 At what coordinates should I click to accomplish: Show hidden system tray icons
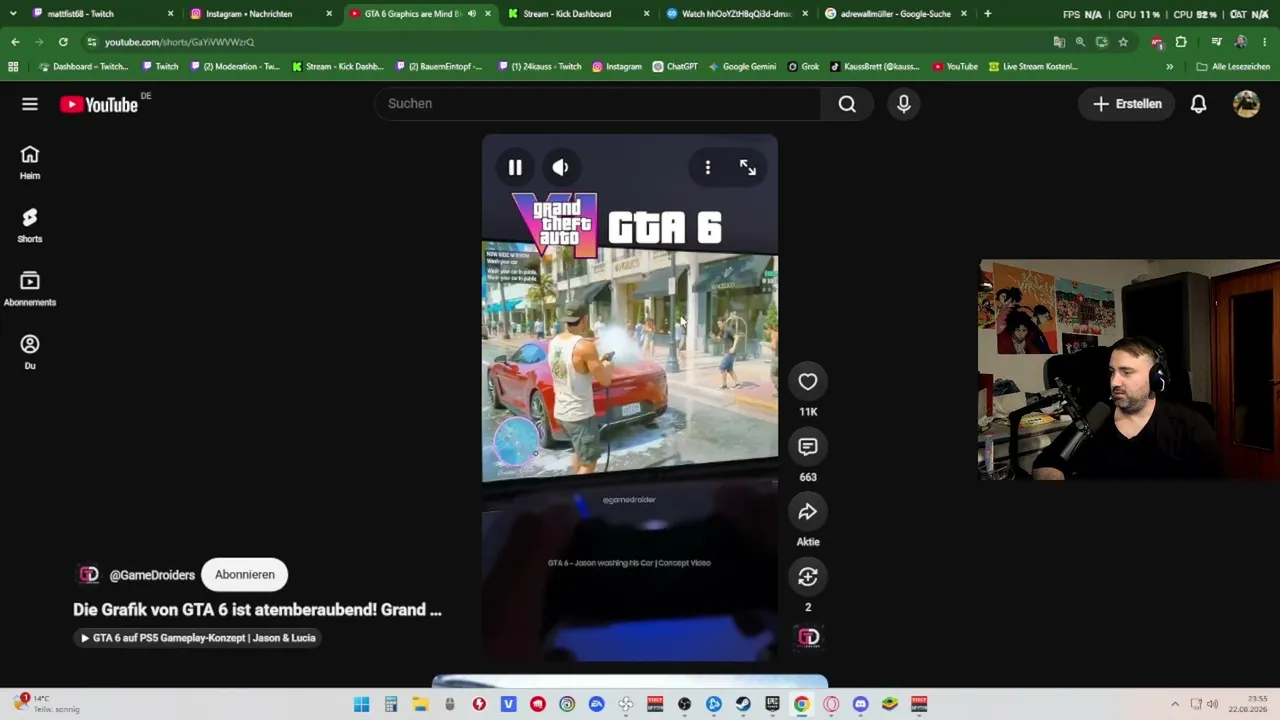coord(1175,704)
